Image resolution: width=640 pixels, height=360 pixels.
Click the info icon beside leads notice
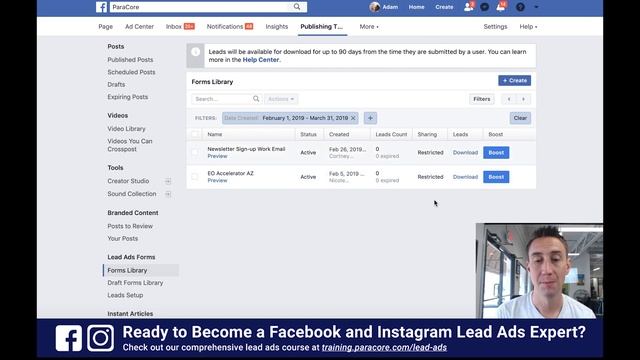(x=196, y=52)
